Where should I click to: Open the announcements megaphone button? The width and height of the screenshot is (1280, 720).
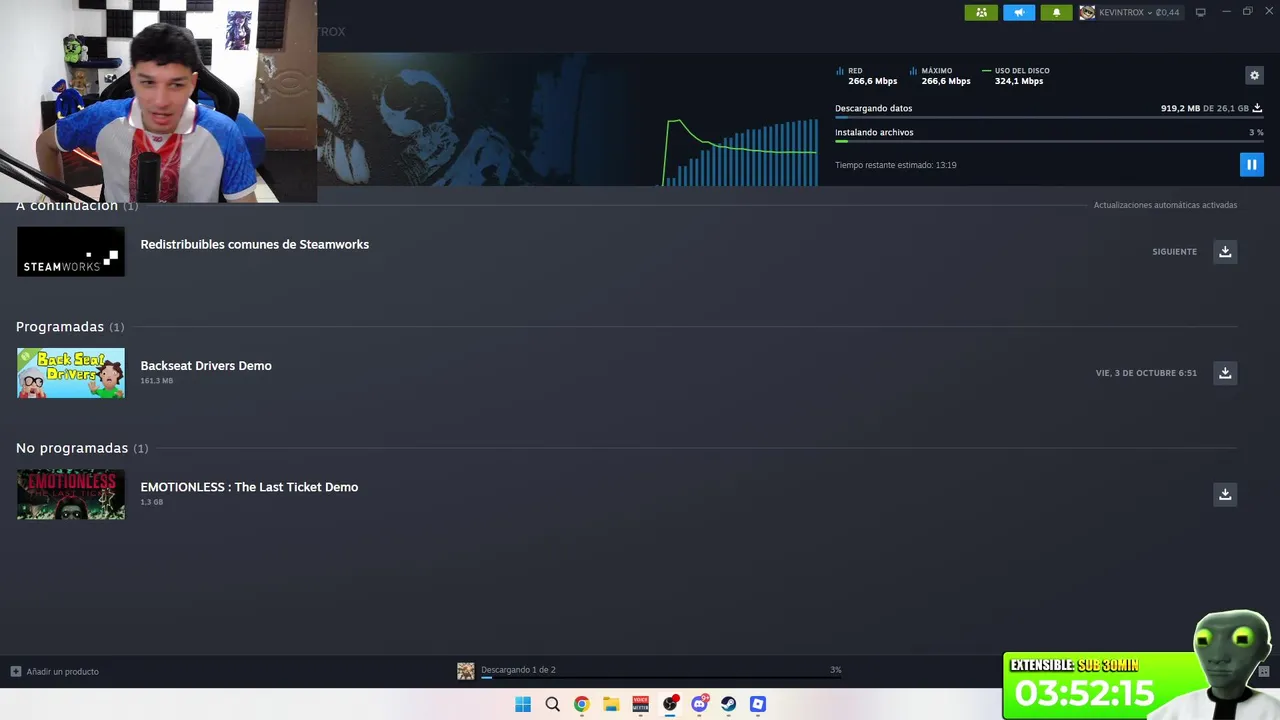point(1019,12)
